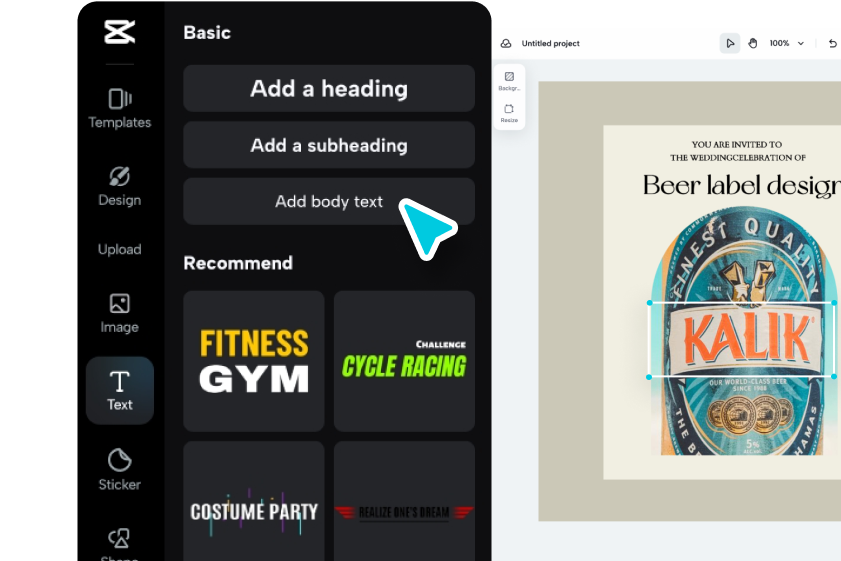This screenshot has height=561, width=841.
Task: Click the undo arrow icon
Action: (832, 43)
